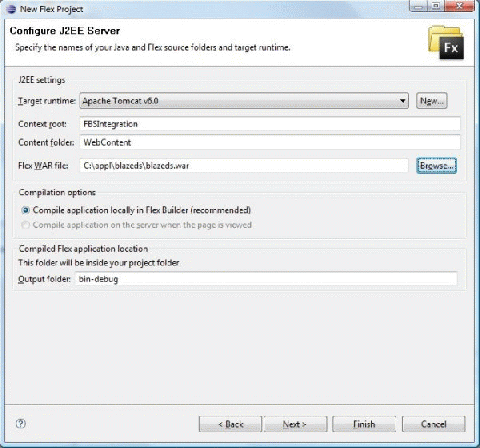Click the Eclipse icon in title bar

tap(11, 9)
